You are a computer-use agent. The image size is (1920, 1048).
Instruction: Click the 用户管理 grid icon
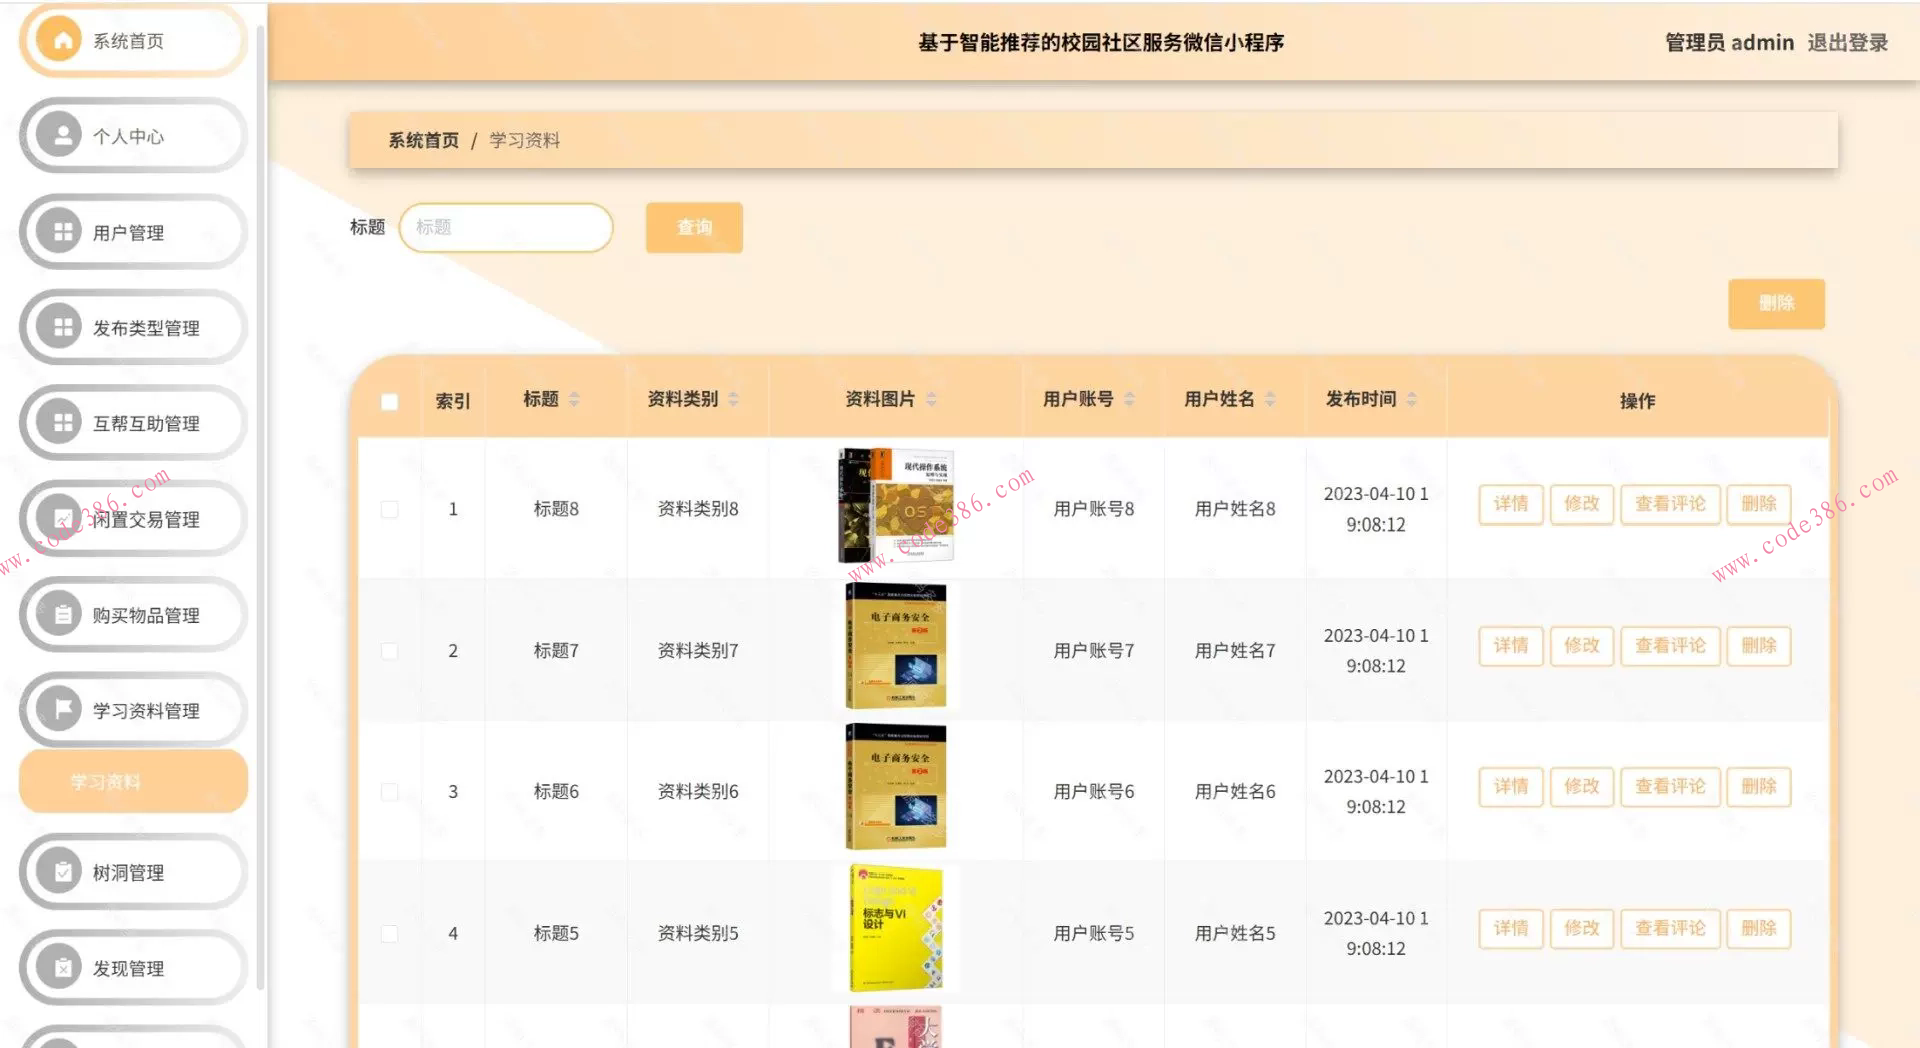click(x=62, y=232)
